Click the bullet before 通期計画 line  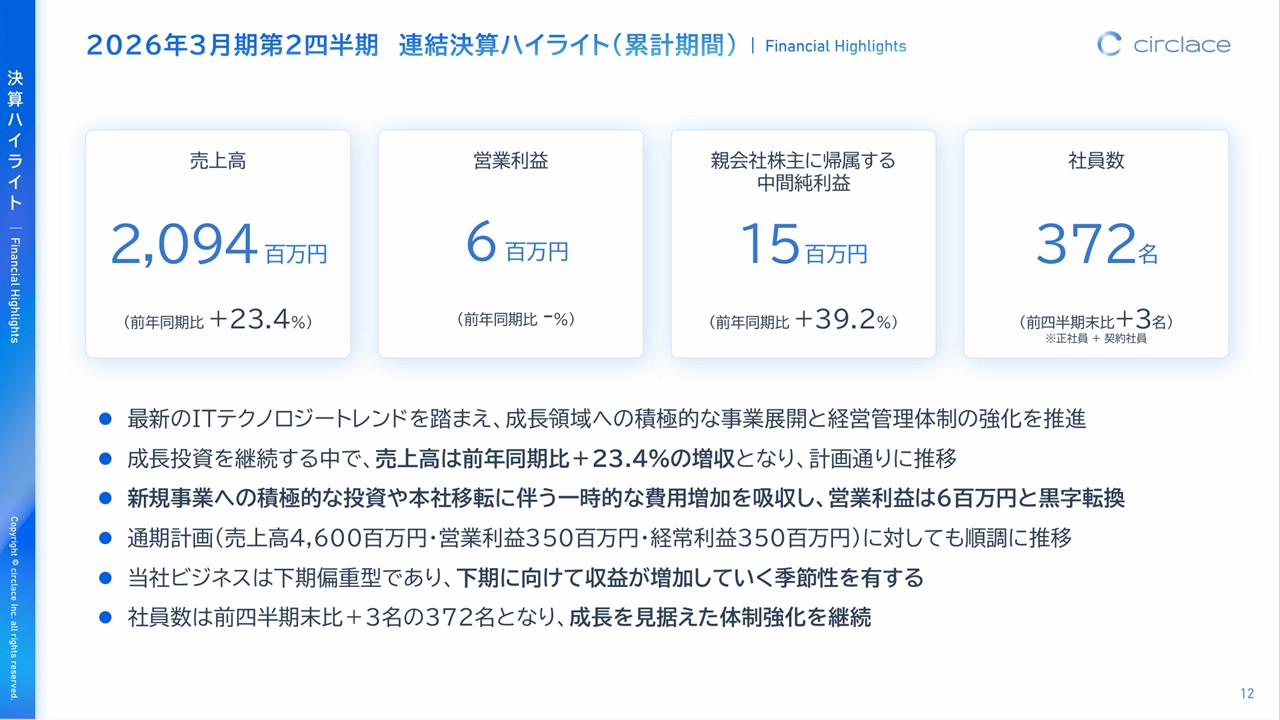[x=105, y=538]
